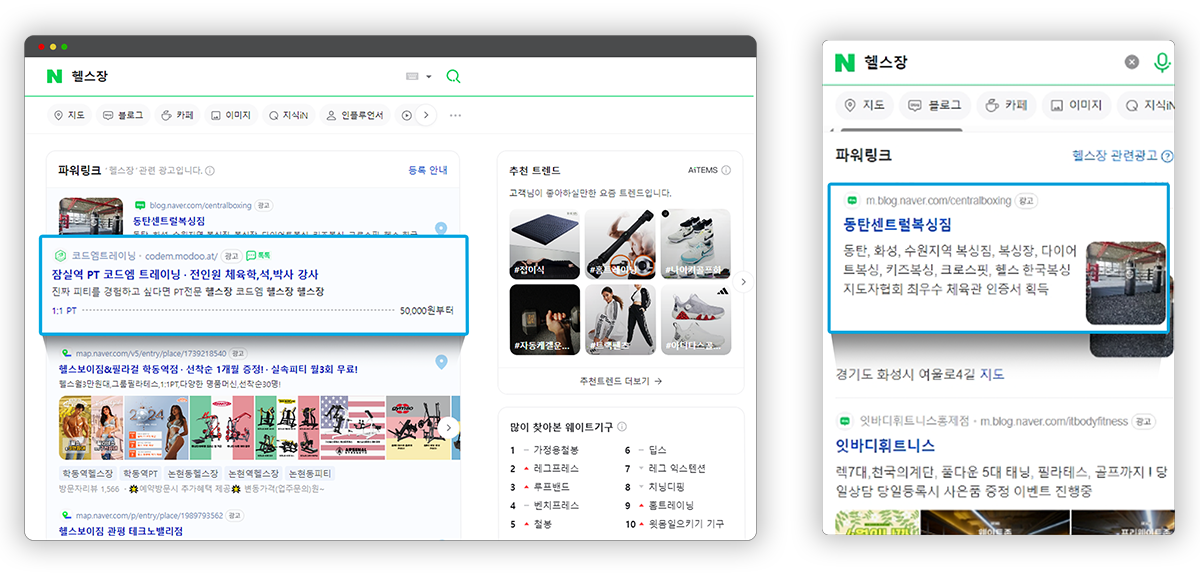Select the 지도 tab in desktop window
Image resolution: width=1200 pixels, height=576 pixels.
click(69, 115)
